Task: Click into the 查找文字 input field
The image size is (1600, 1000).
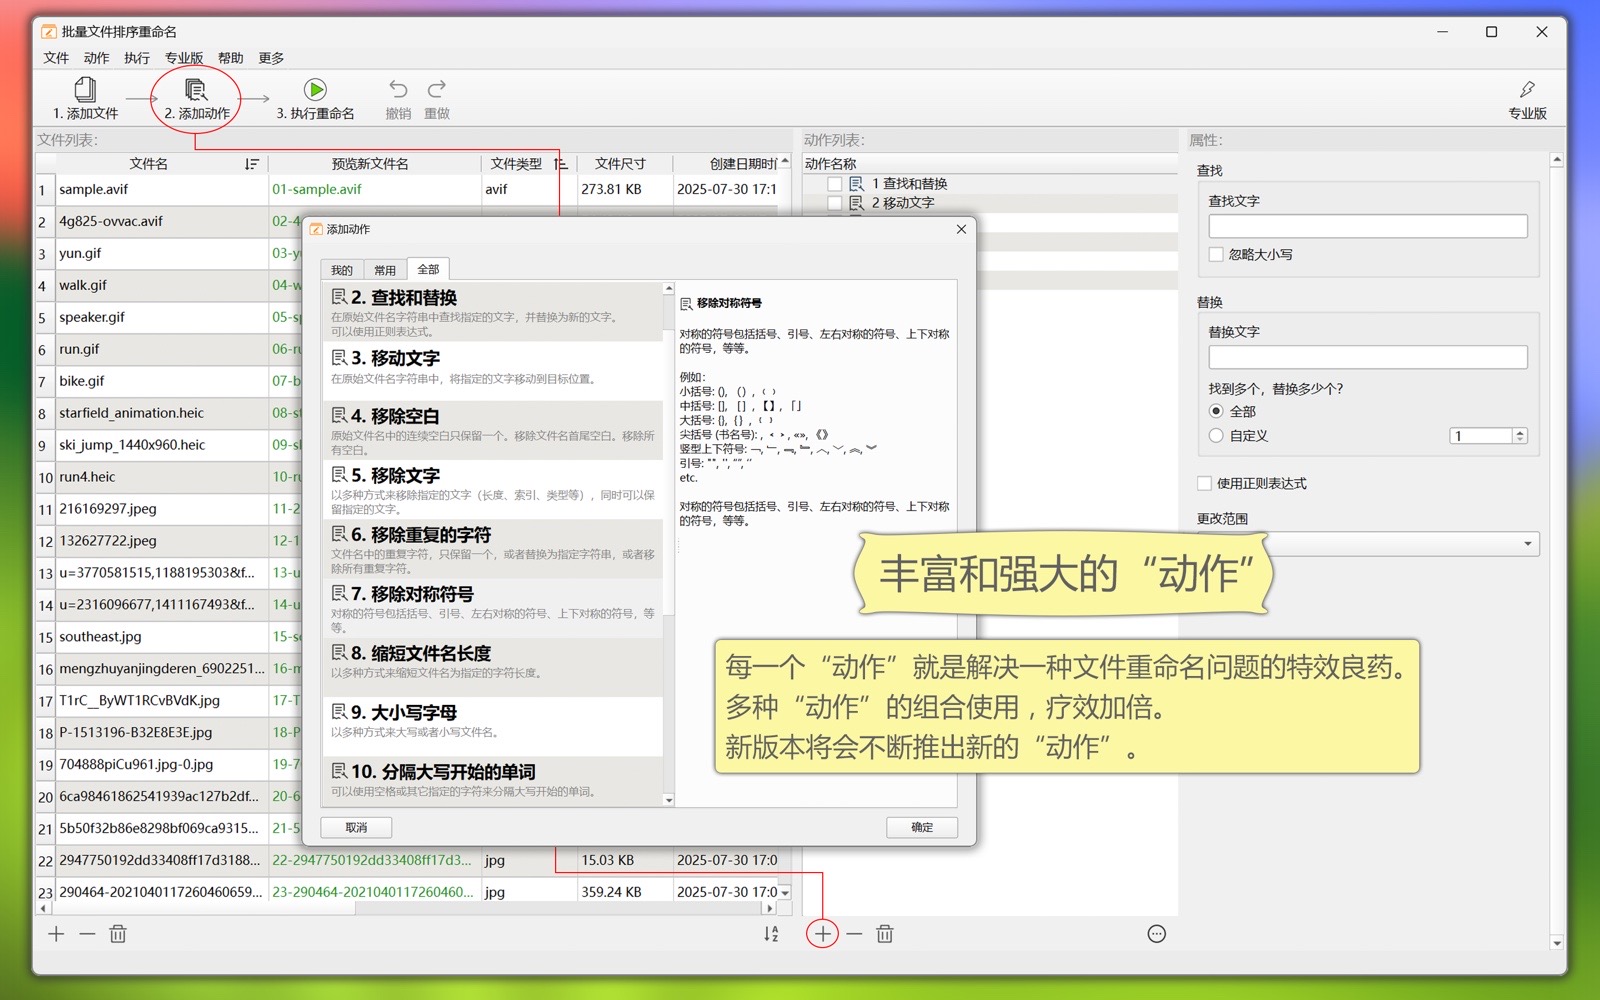Action: click(x=1367, y=227)
